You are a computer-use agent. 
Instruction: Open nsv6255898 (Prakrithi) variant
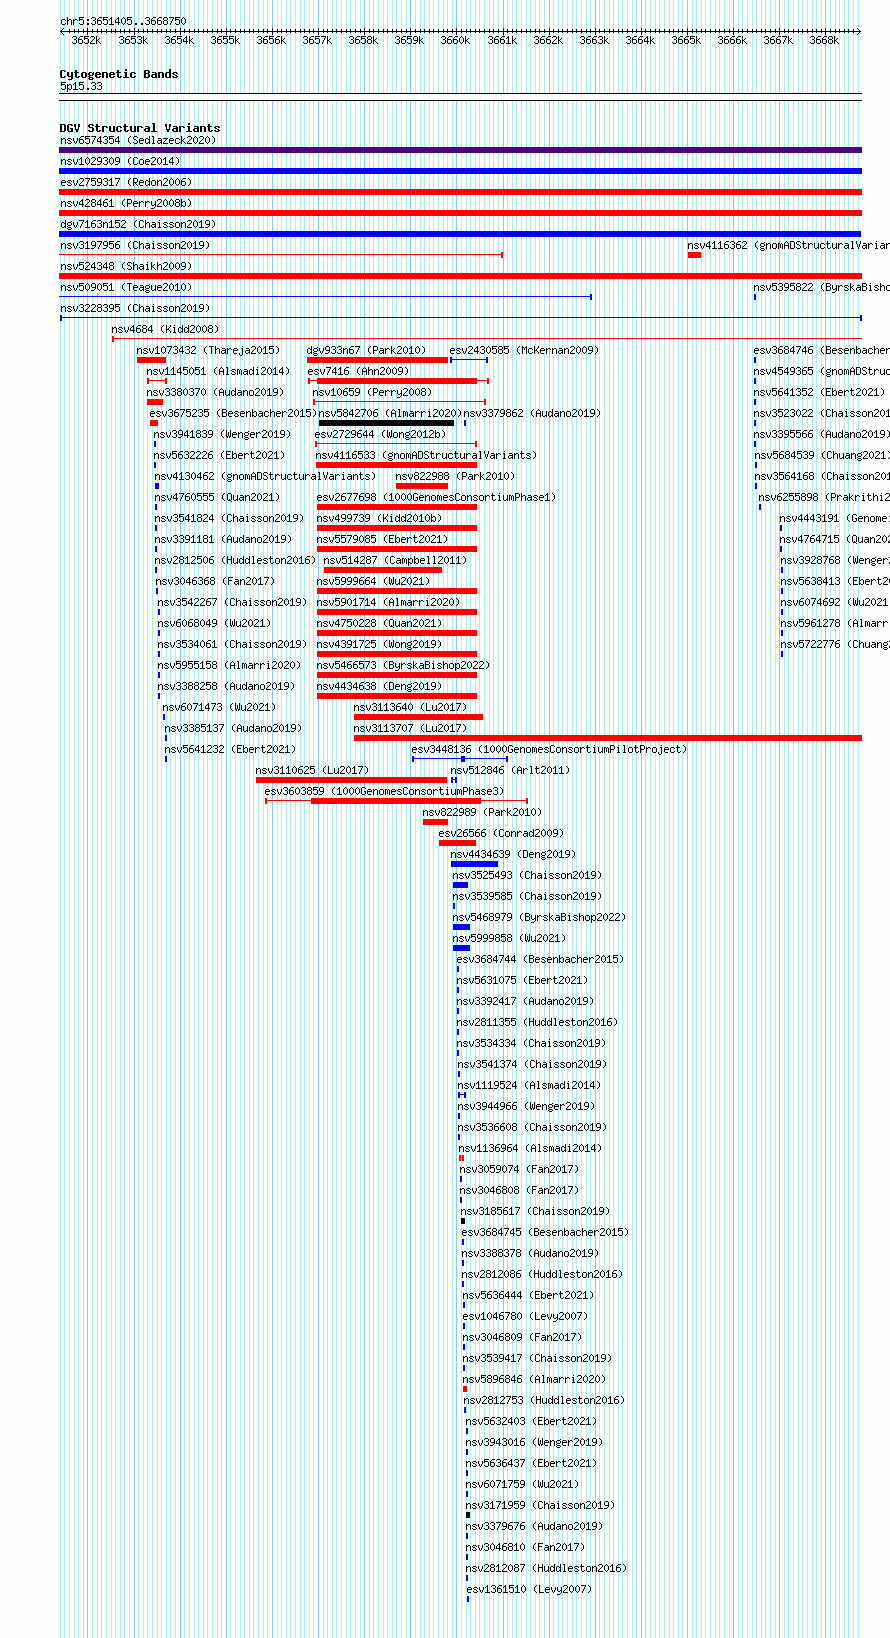(x=824, y=497)
